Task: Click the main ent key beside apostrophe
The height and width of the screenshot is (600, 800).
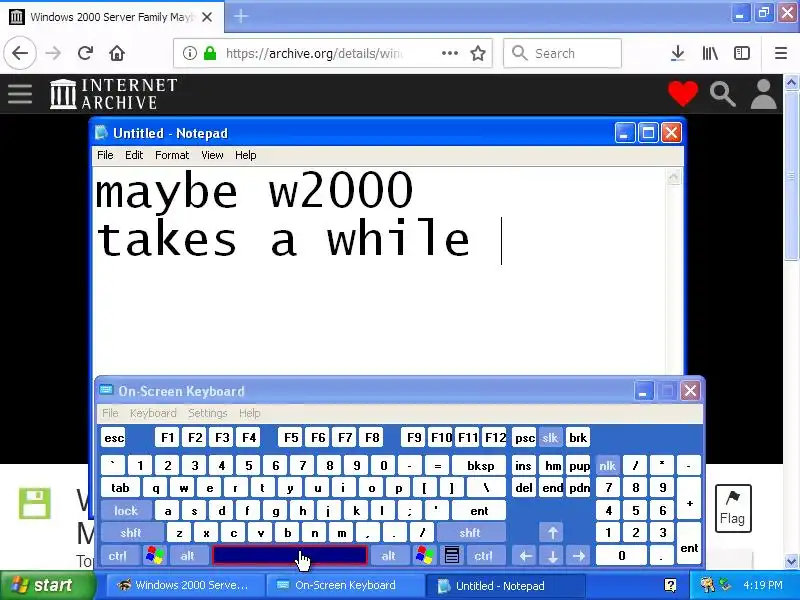Action: (479, 511)
